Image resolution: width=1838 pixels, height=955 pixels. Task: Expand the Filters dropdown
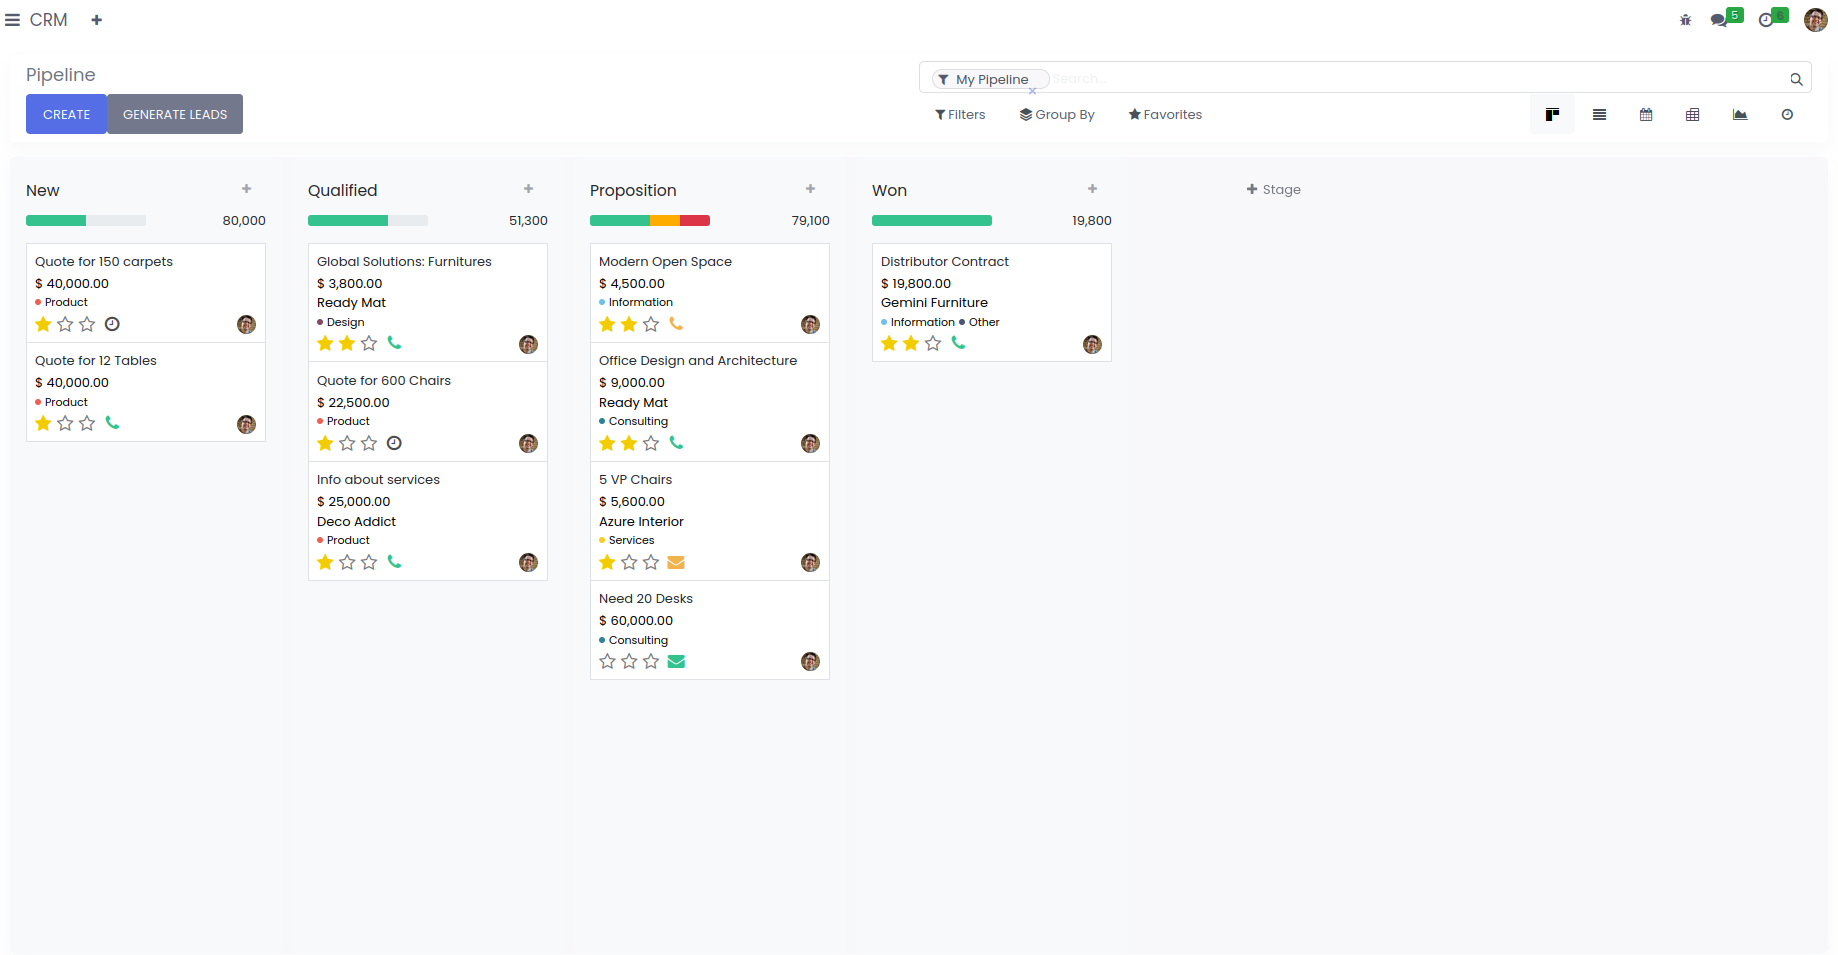click(x=960, y=115)
